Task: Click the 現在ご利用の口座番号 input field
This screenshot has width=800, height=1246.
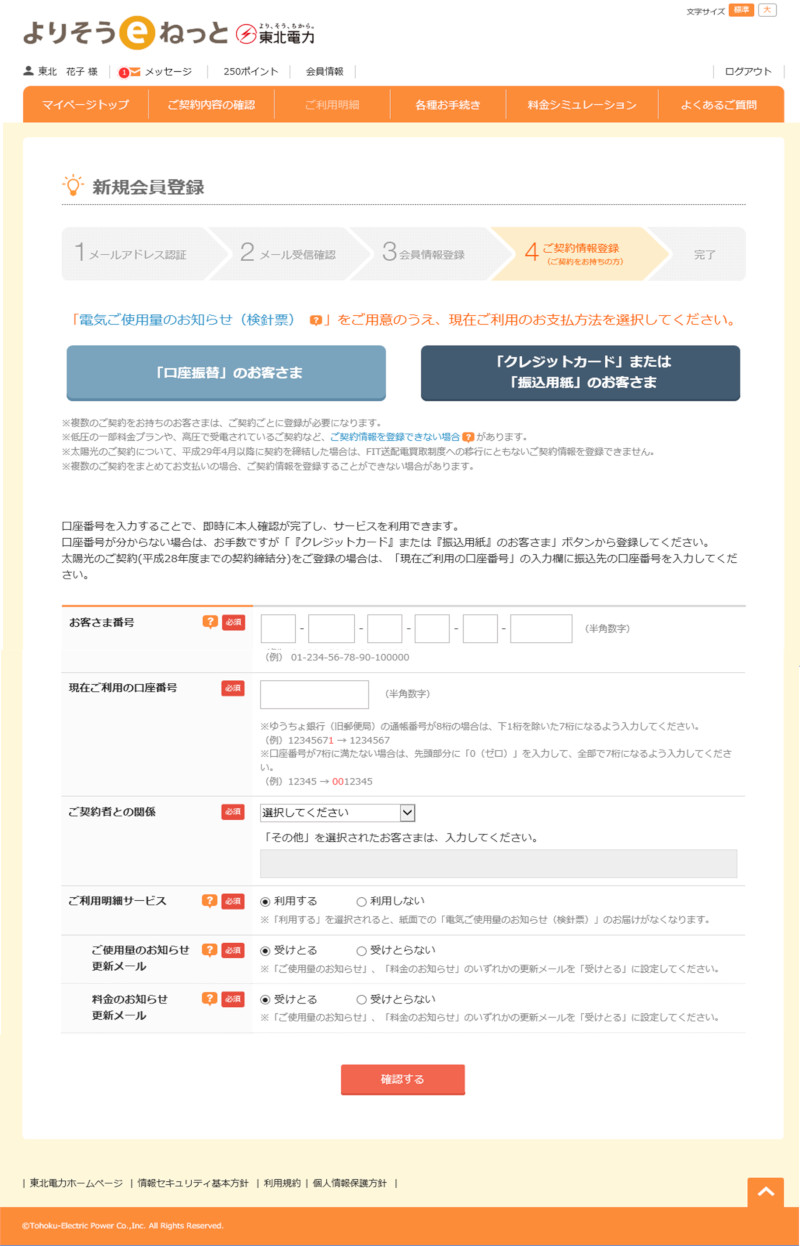Action: [x=315, y=694]
